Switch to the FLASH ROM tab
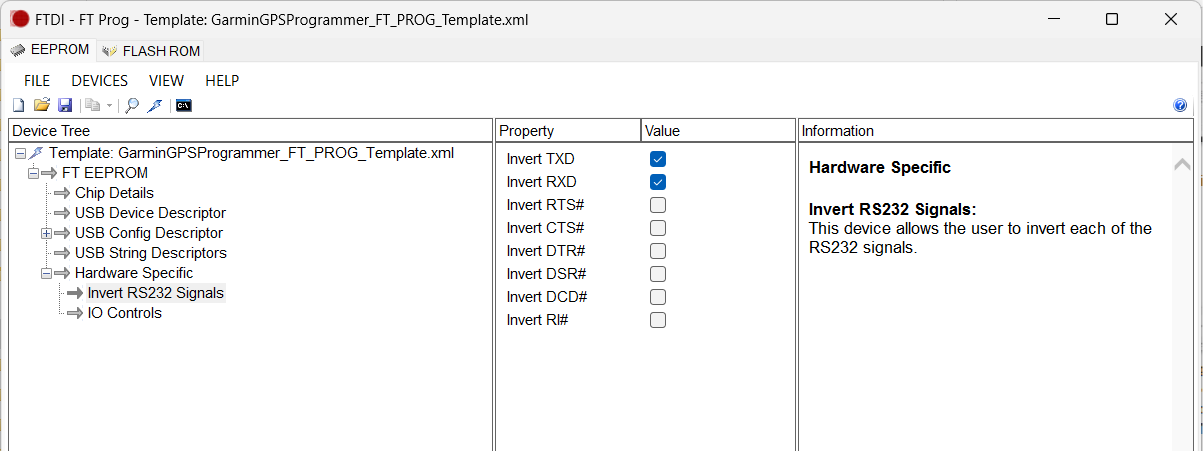This screenshot has width=1203, height=451. (x=152, y=51)
